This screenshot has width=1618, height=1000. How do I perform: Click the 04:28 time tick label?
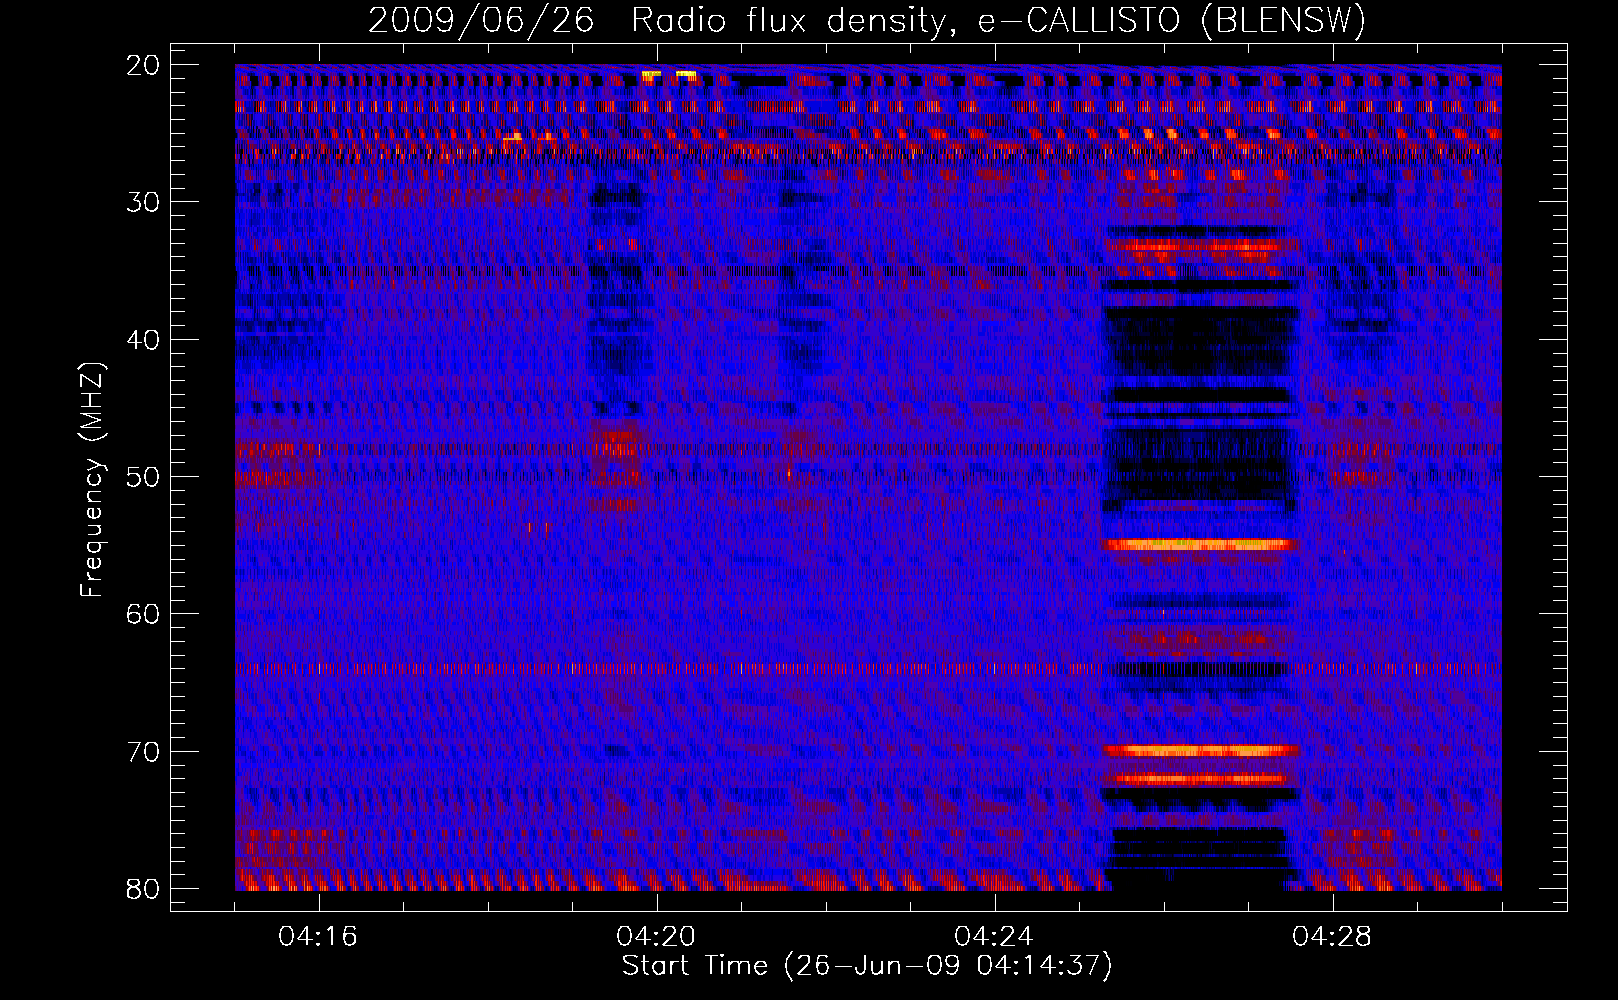pyautogui.click(x=1332, y=937)
